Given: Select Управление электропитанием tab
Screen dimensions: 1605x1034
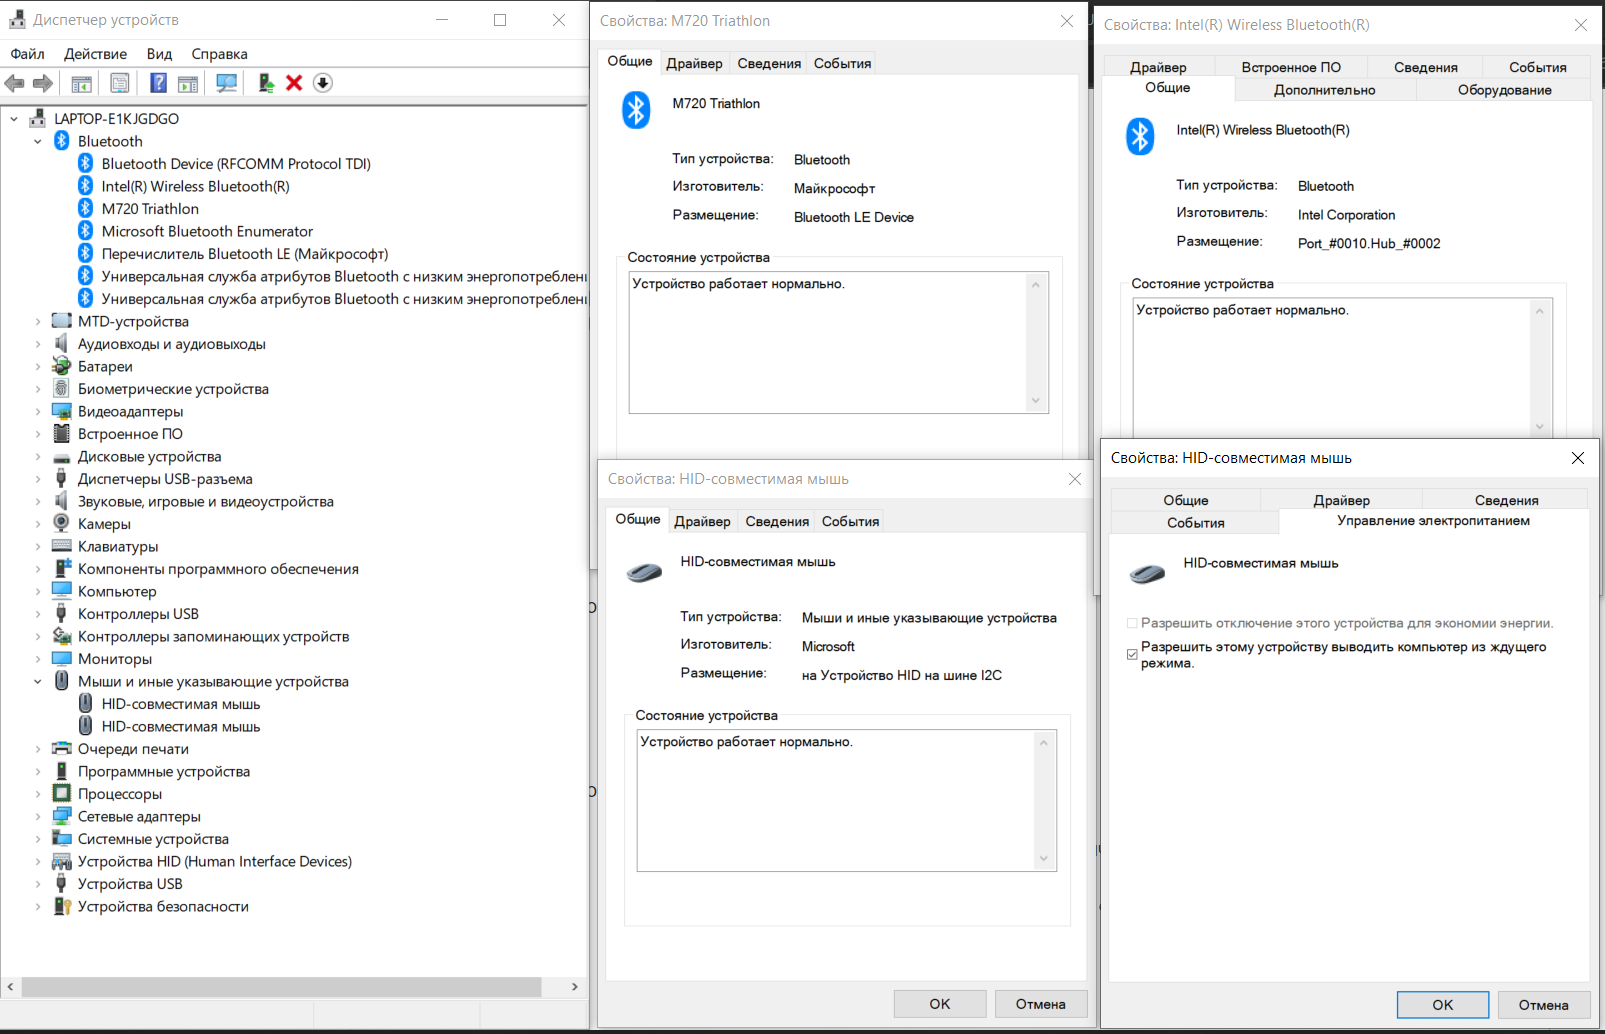Looking at the screenshot, I should [x=1433, y=520].
